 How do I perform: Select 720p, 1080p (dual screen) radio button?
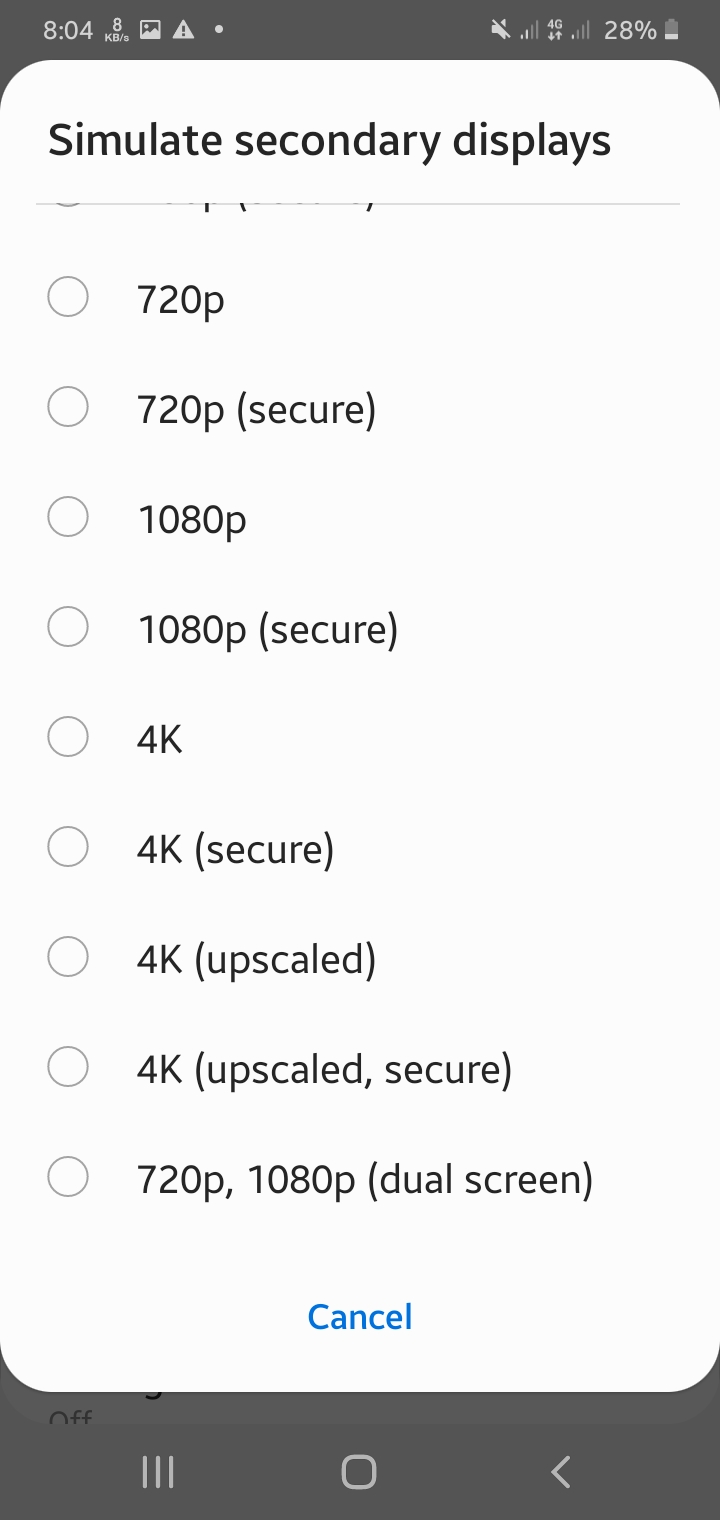click(x=68, y=1177)
